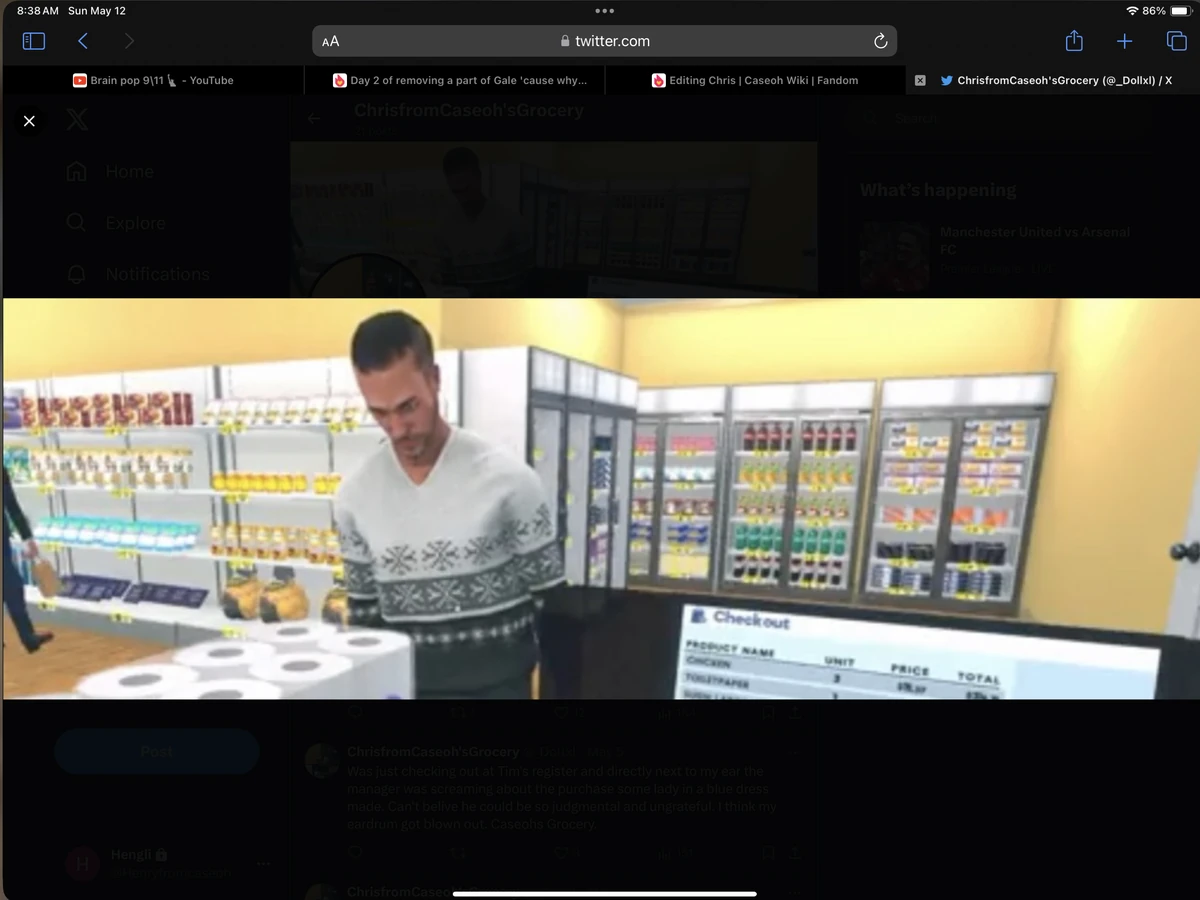Viewport: 1200px width, 900px height.
Task: Tap the Post button
Action: pyautogui.click(x=156, y=751)
